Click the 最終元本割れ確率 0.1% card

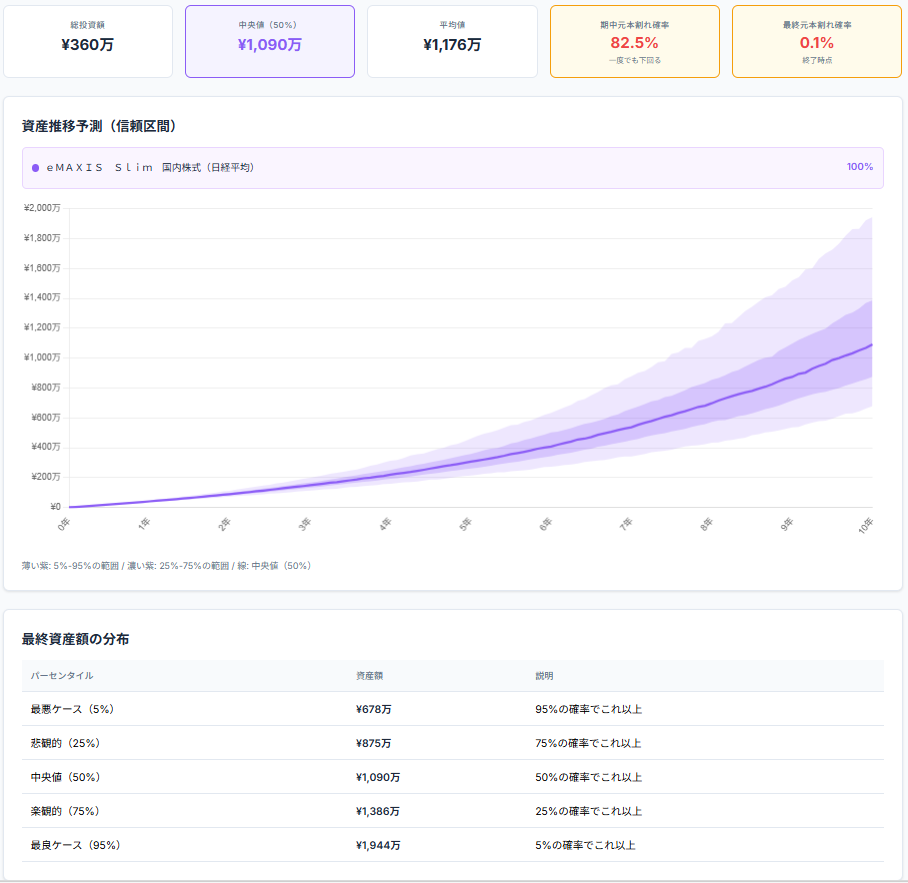[x=816, y=41]
